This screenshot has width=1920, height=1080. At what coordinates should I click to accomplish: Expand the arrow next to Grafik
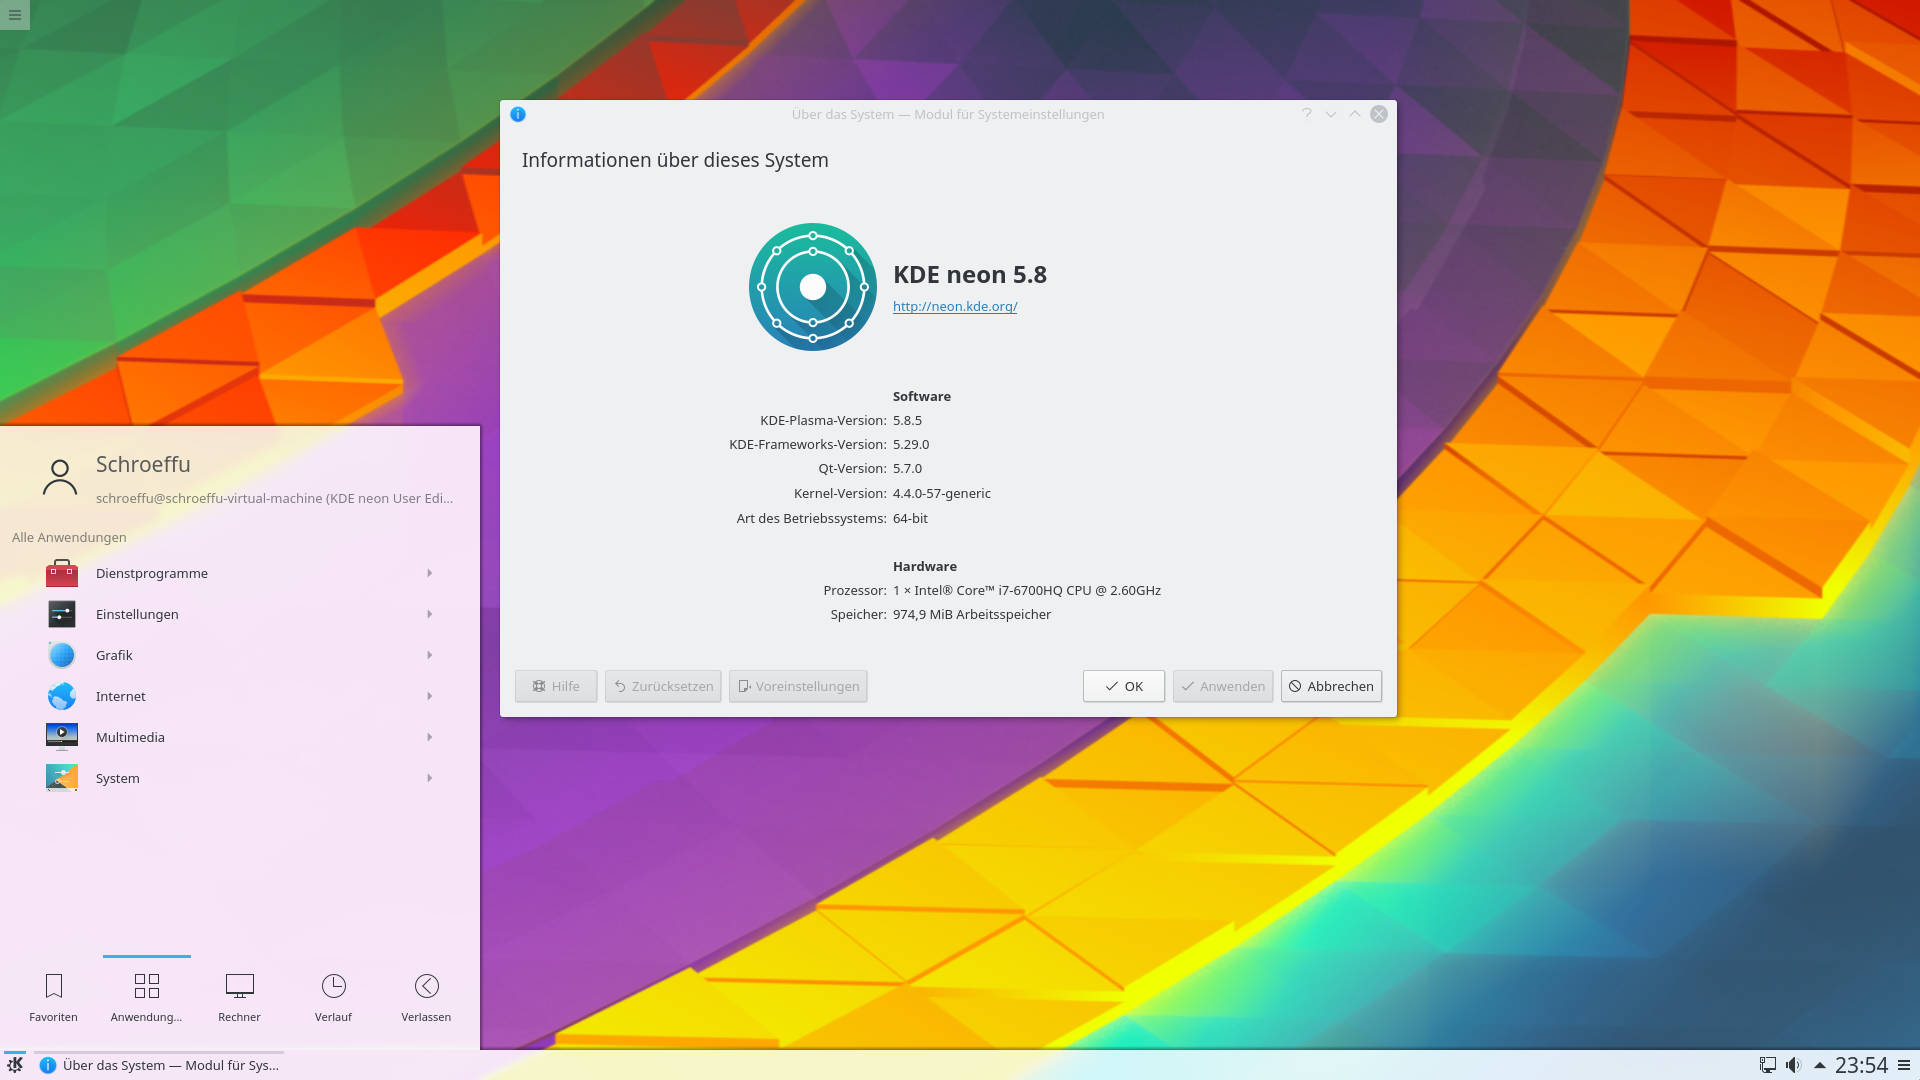[x=430, y=655]
